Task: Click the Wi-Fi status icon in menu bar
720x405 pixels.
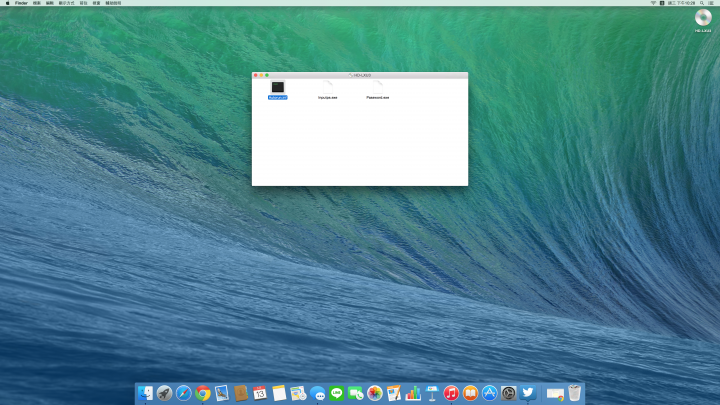Action: click(x=653, y=3)
